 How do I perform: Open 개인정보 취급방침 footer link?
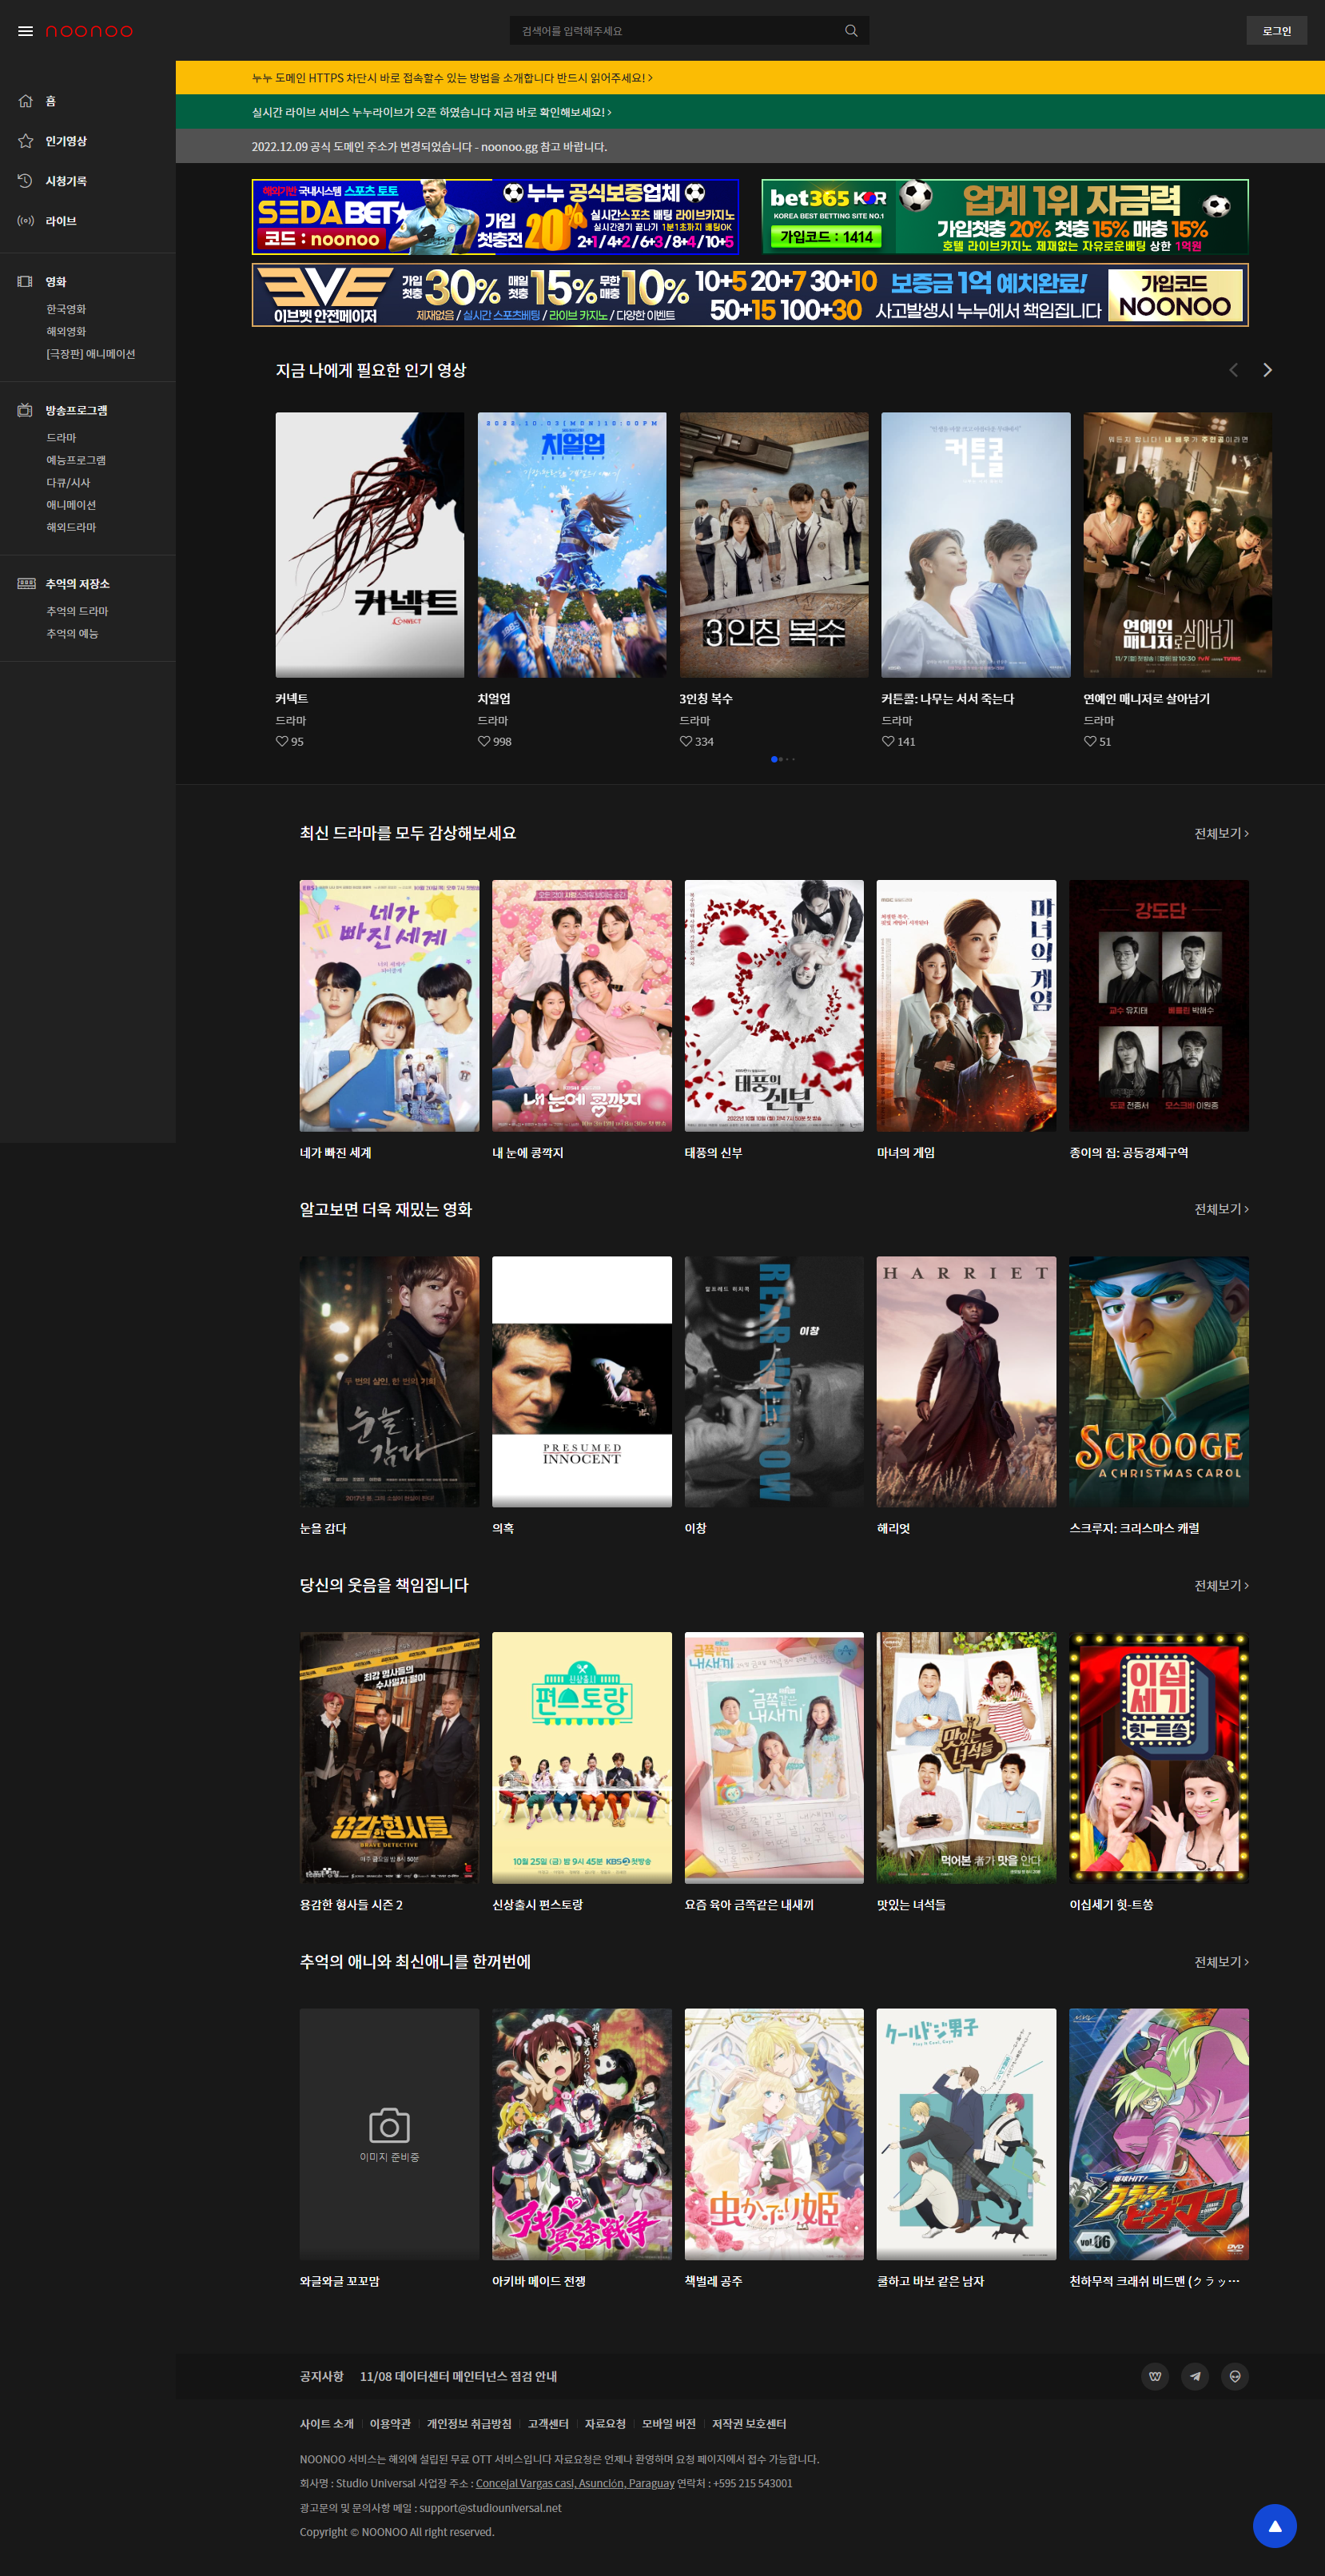tap(469, 2423)
